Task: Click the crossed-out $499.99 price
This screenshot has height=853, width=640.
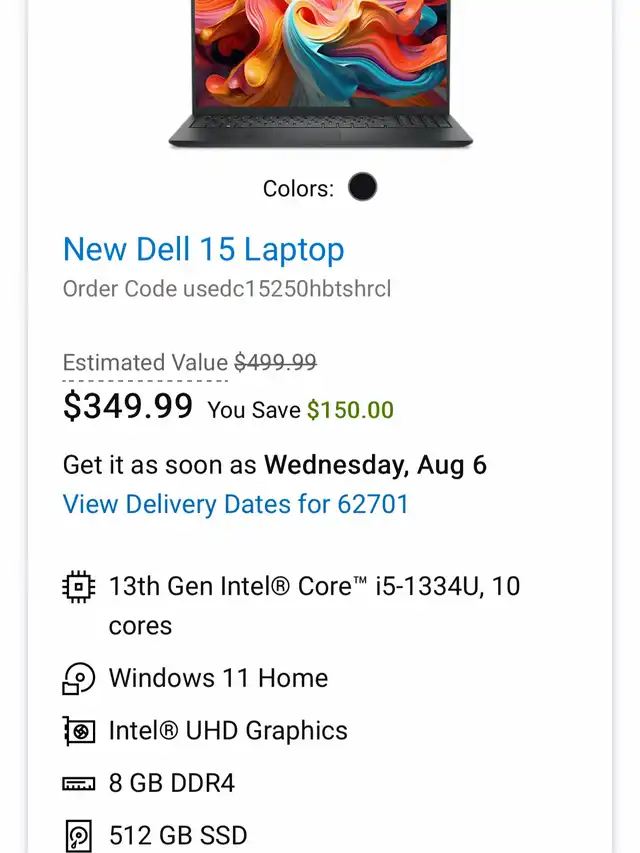Action: click(275, 363)
